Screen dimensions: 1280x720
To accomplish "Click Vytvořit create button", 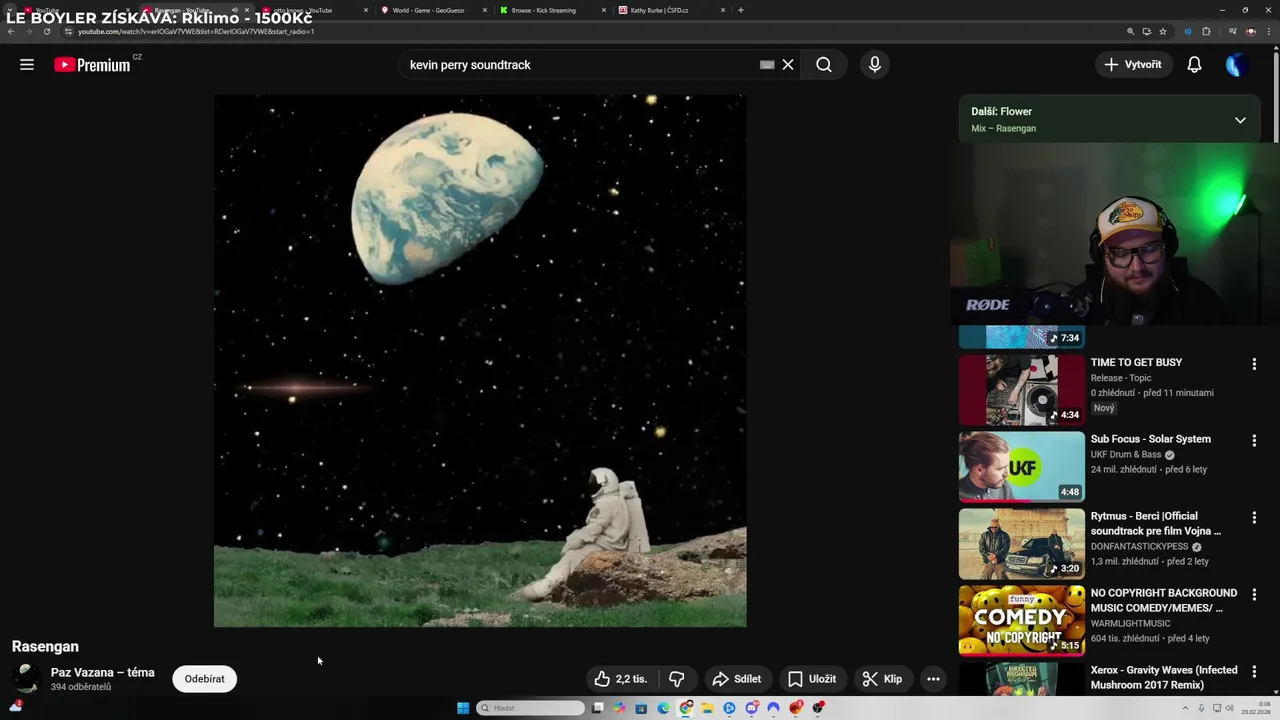I will pyautogui.click(x=1133, y=64).
